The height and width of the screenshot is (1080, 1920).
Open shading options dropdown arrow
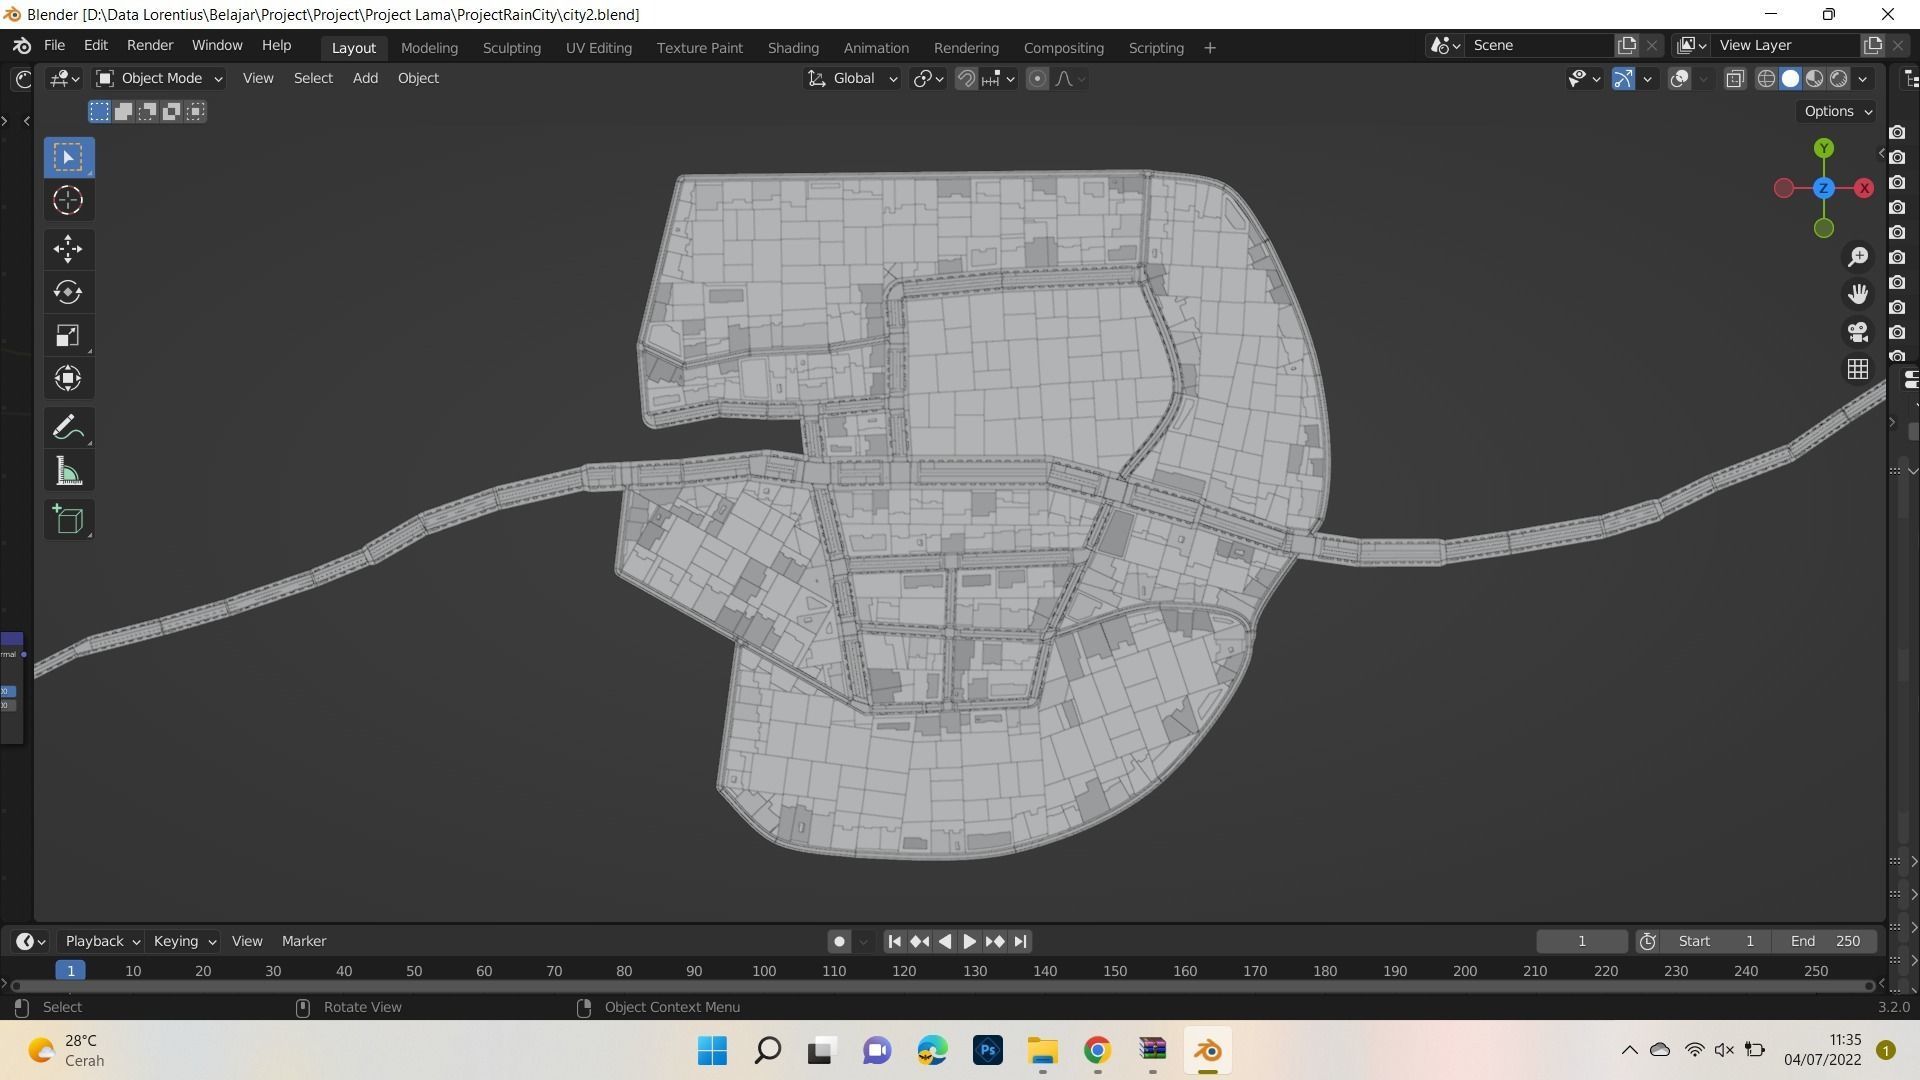click(1863, 78)
